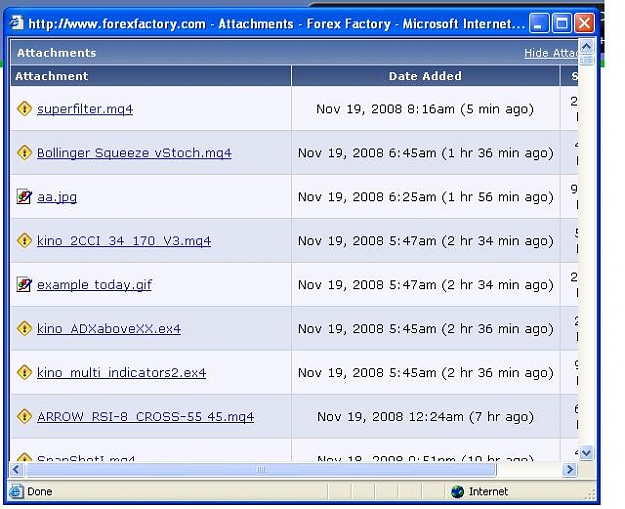Viewport: 625px width, 509px height.
Task: Click the warning icon beside superfilter.mq4
Action: point(24,108)
